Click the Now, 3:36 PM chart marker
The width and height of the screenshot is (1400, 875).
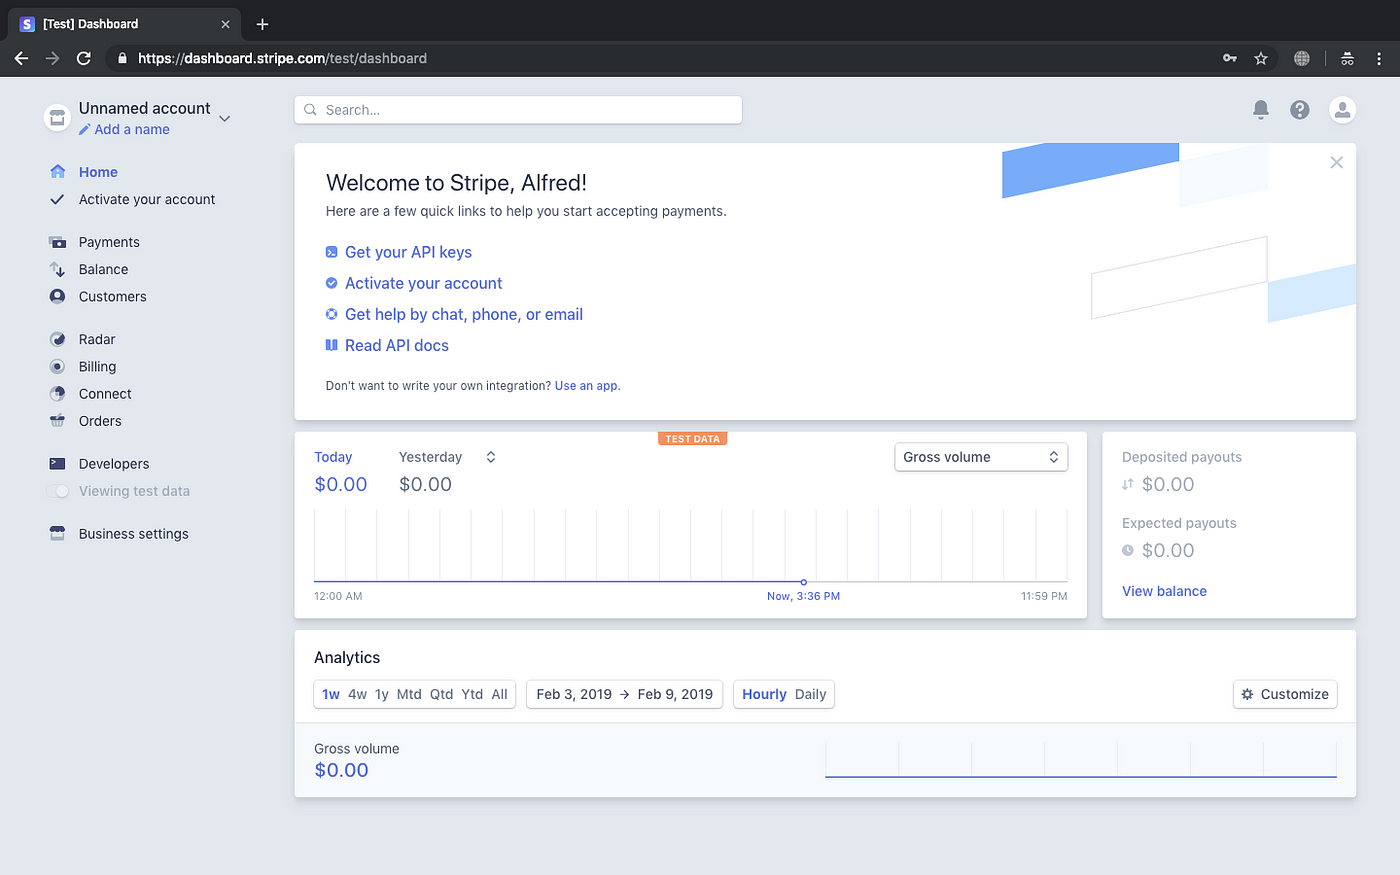[803, 582]
